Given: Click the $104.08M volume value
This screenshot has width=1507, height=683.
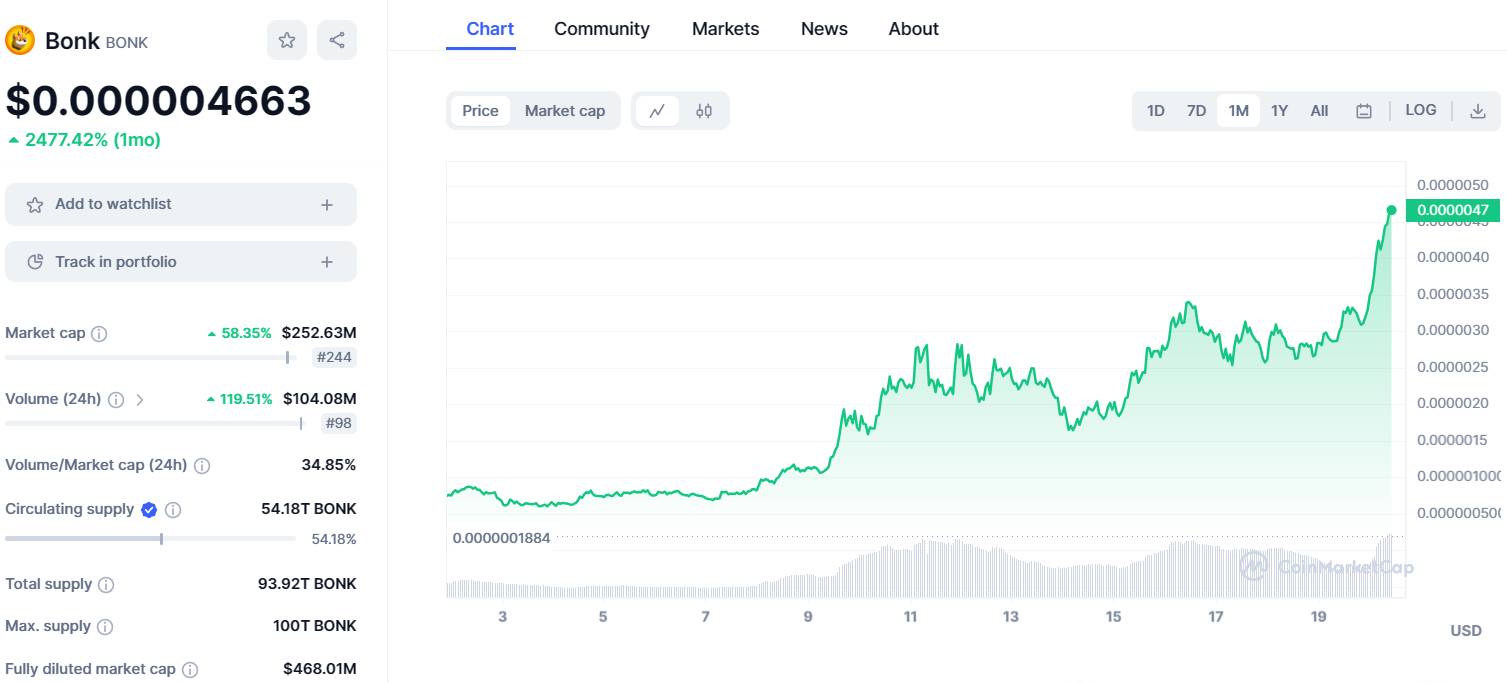Looking at the screenshot, I should tap(320, 399).
